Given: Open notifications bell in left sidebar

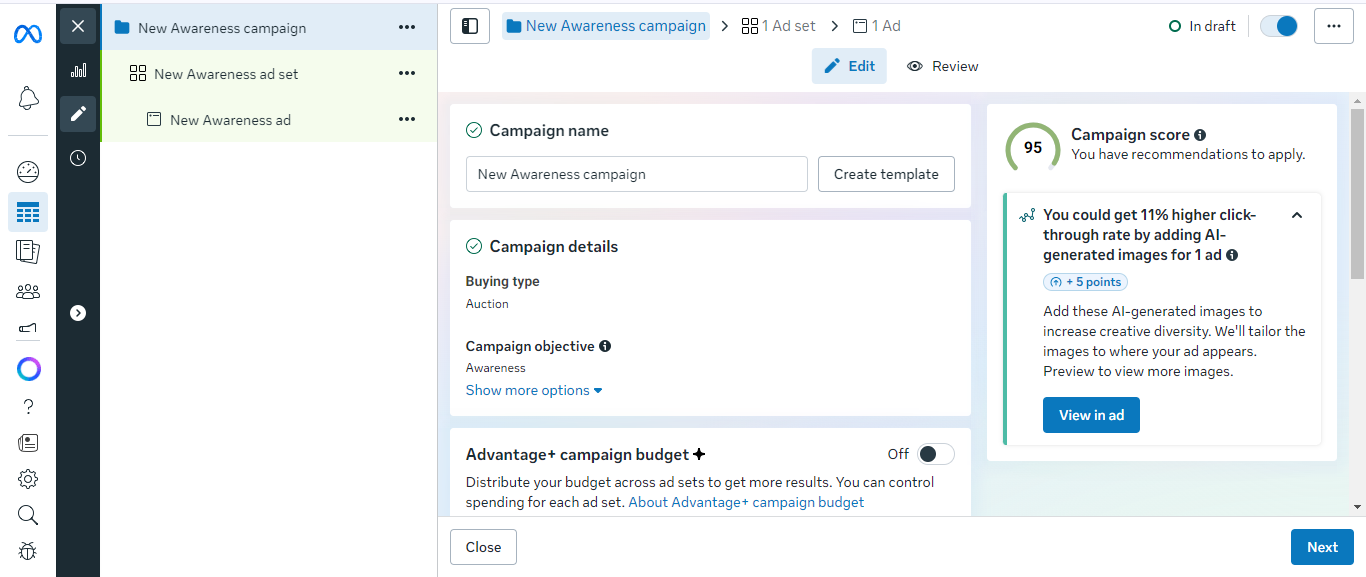Looking at the screenshot, I should click(x=28, y=98).
